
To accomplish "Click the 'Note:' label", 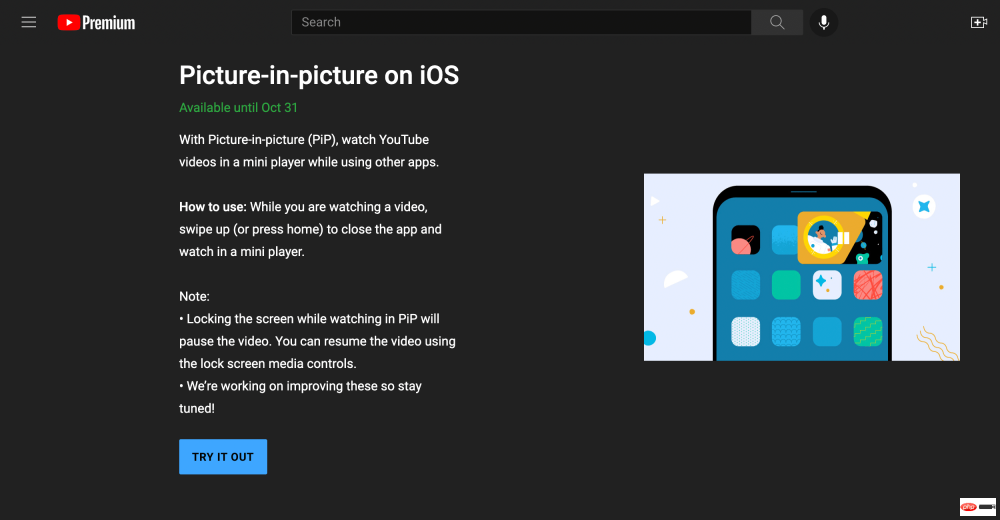I will tap(195, 297).
